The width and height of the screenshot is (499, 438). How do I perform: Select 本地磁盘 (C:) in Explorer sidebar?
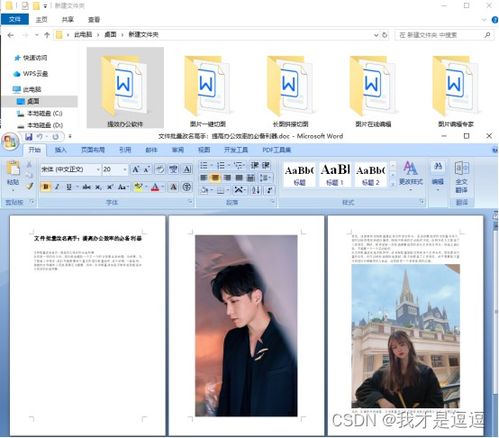coord(44,113)
